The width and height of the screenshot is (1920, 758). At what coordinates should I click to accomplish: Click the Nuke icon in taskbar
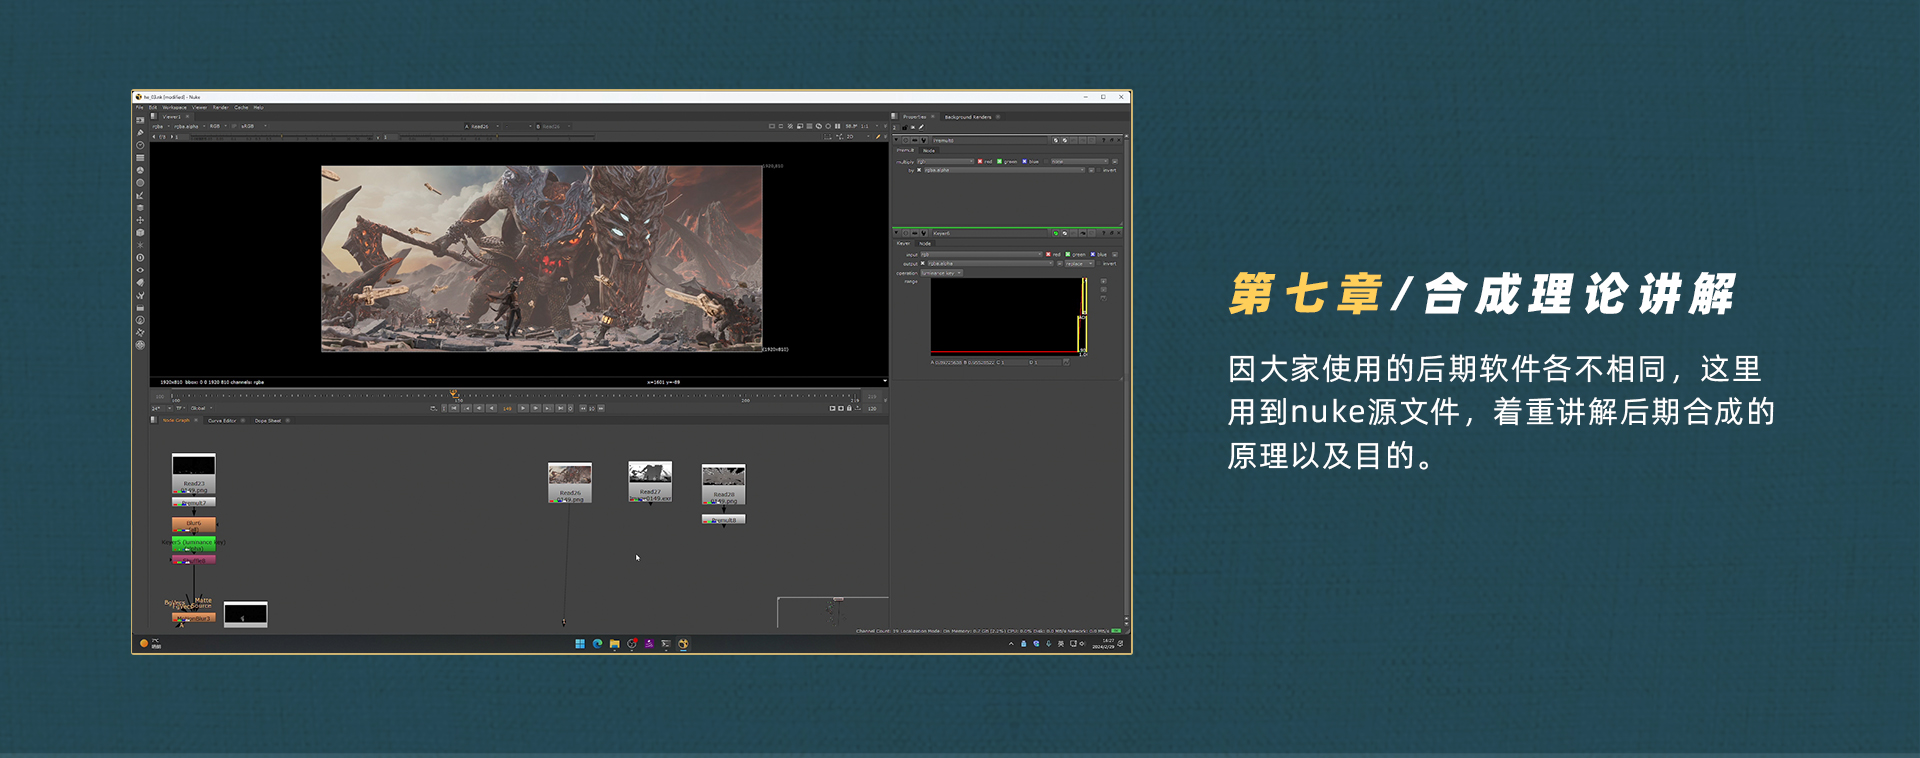pyautogui.click(x=683, y=644)
